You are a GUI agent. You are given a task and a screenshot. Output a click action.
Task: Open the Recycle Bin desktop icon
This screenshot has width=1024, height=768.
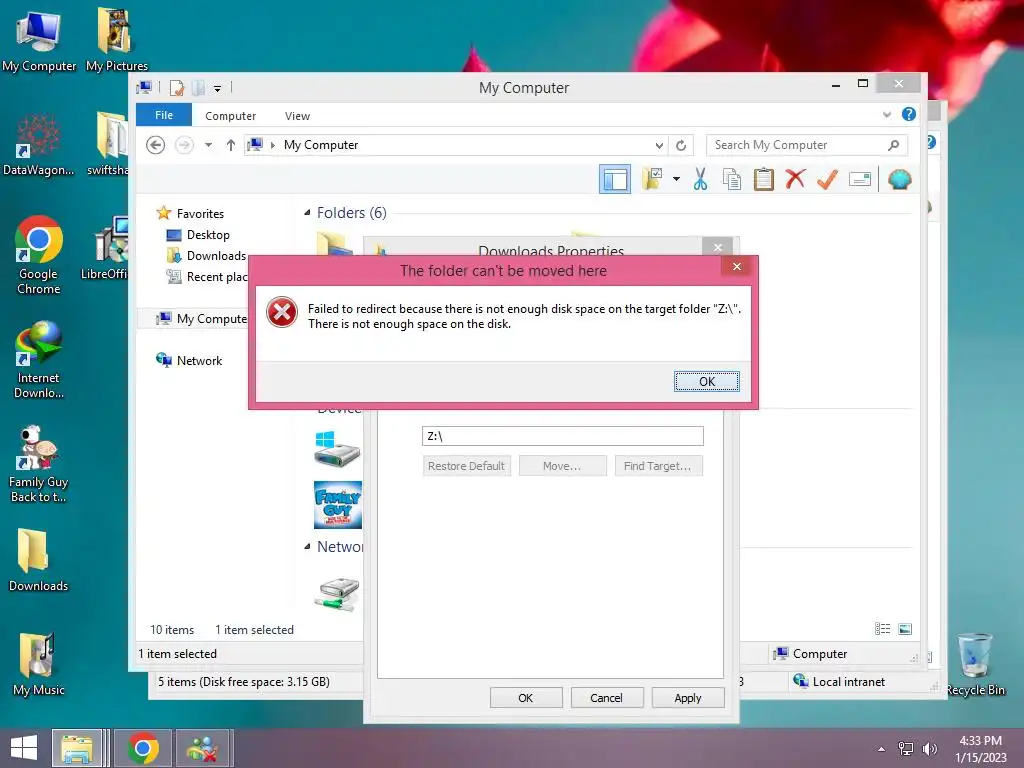click(x=976, y=664)
